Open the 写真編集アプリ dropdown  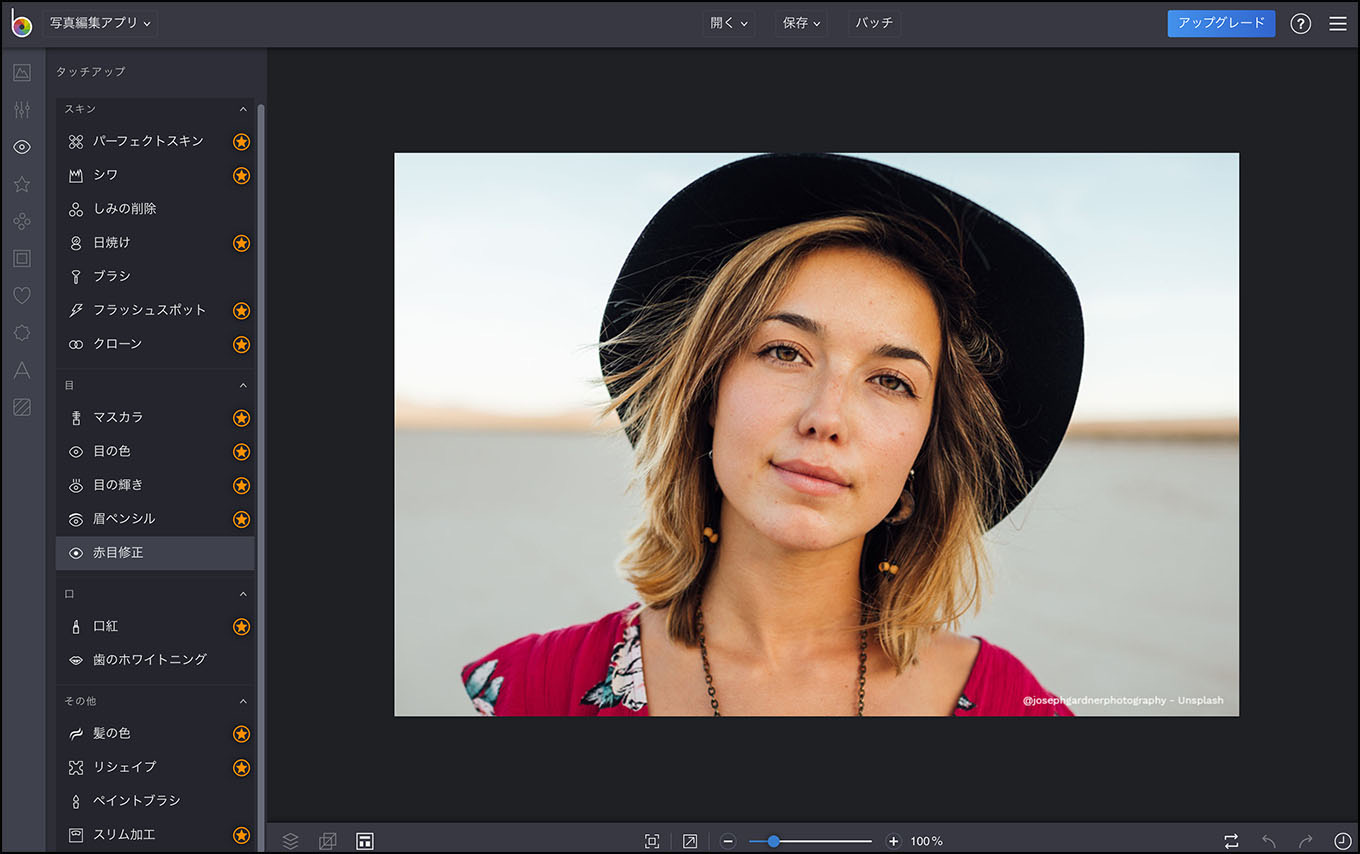point(100,23)
